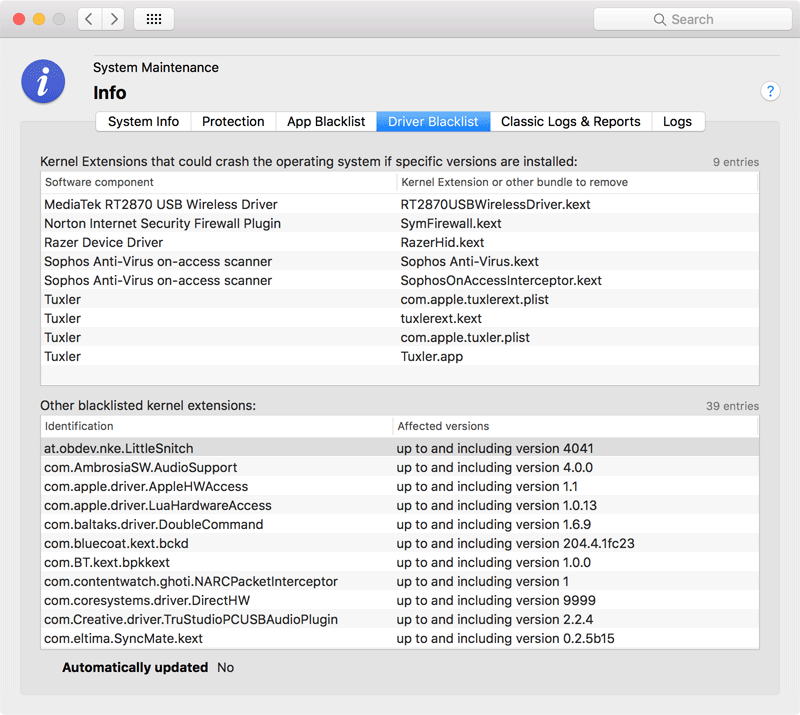The width and height of the screenshot is (800, 715).
Task: Select the at.obdev.nke.LittleSnitch row
Action: click(x=399, y=448)
